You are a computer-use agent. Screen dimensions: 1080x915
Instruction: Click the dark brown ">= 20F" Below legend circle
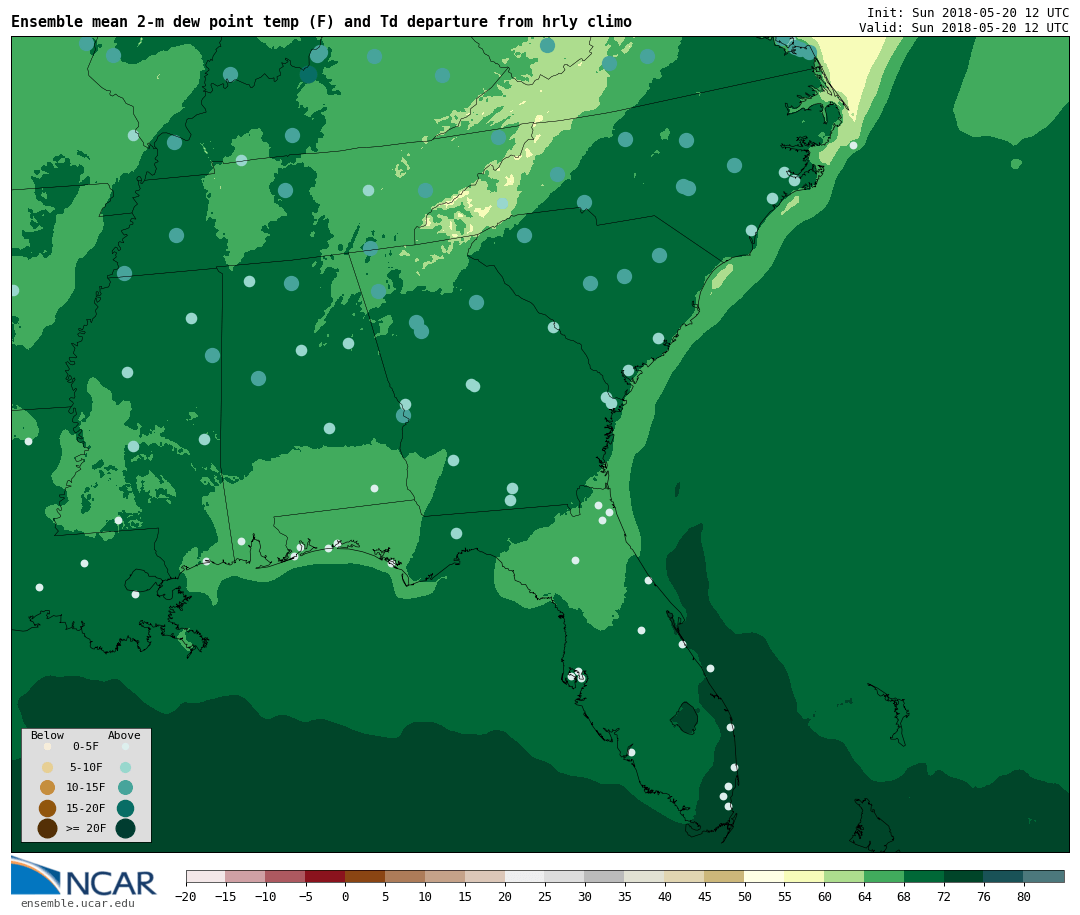[47, 828]
